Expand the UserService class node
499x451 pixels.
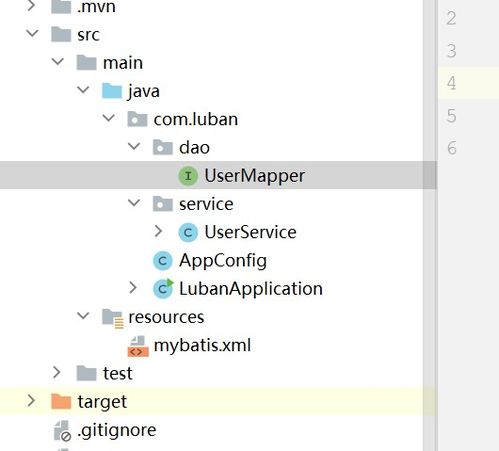pos(158,231)
